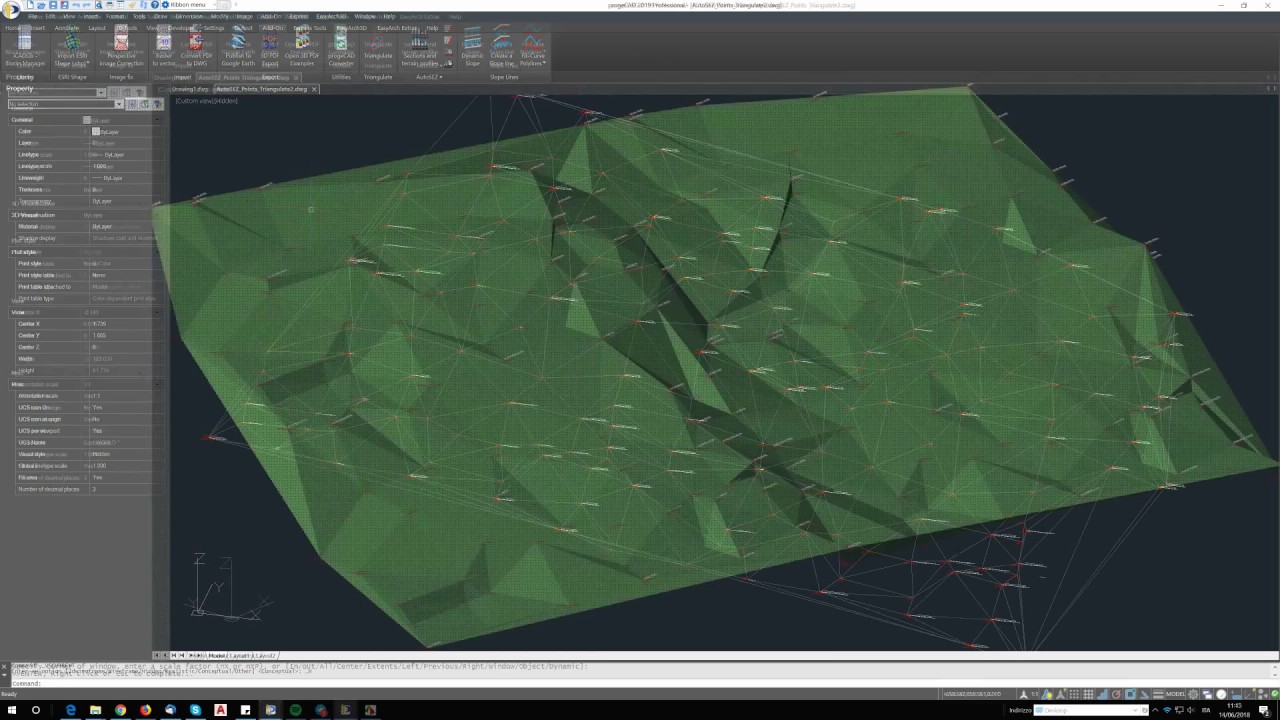
Task: Click the Import ESRI Shape icon
Action: pos(72,50)
